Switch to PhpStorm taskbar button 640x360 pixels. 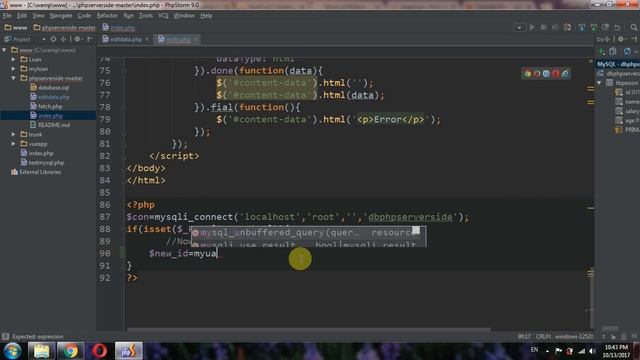pyautogui.click(x=128, y=351)
